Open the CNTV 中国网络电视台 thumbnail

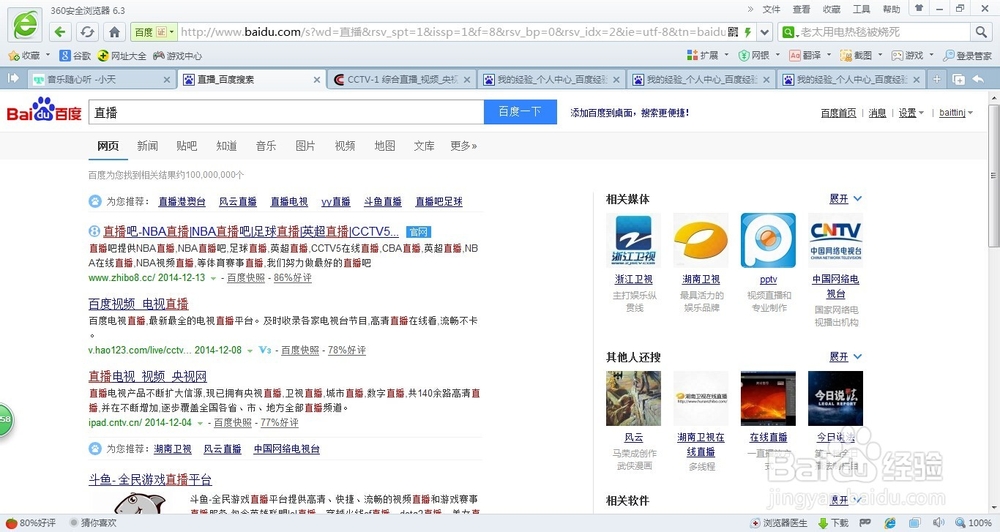pyautogui.click(x=835, y=240)
